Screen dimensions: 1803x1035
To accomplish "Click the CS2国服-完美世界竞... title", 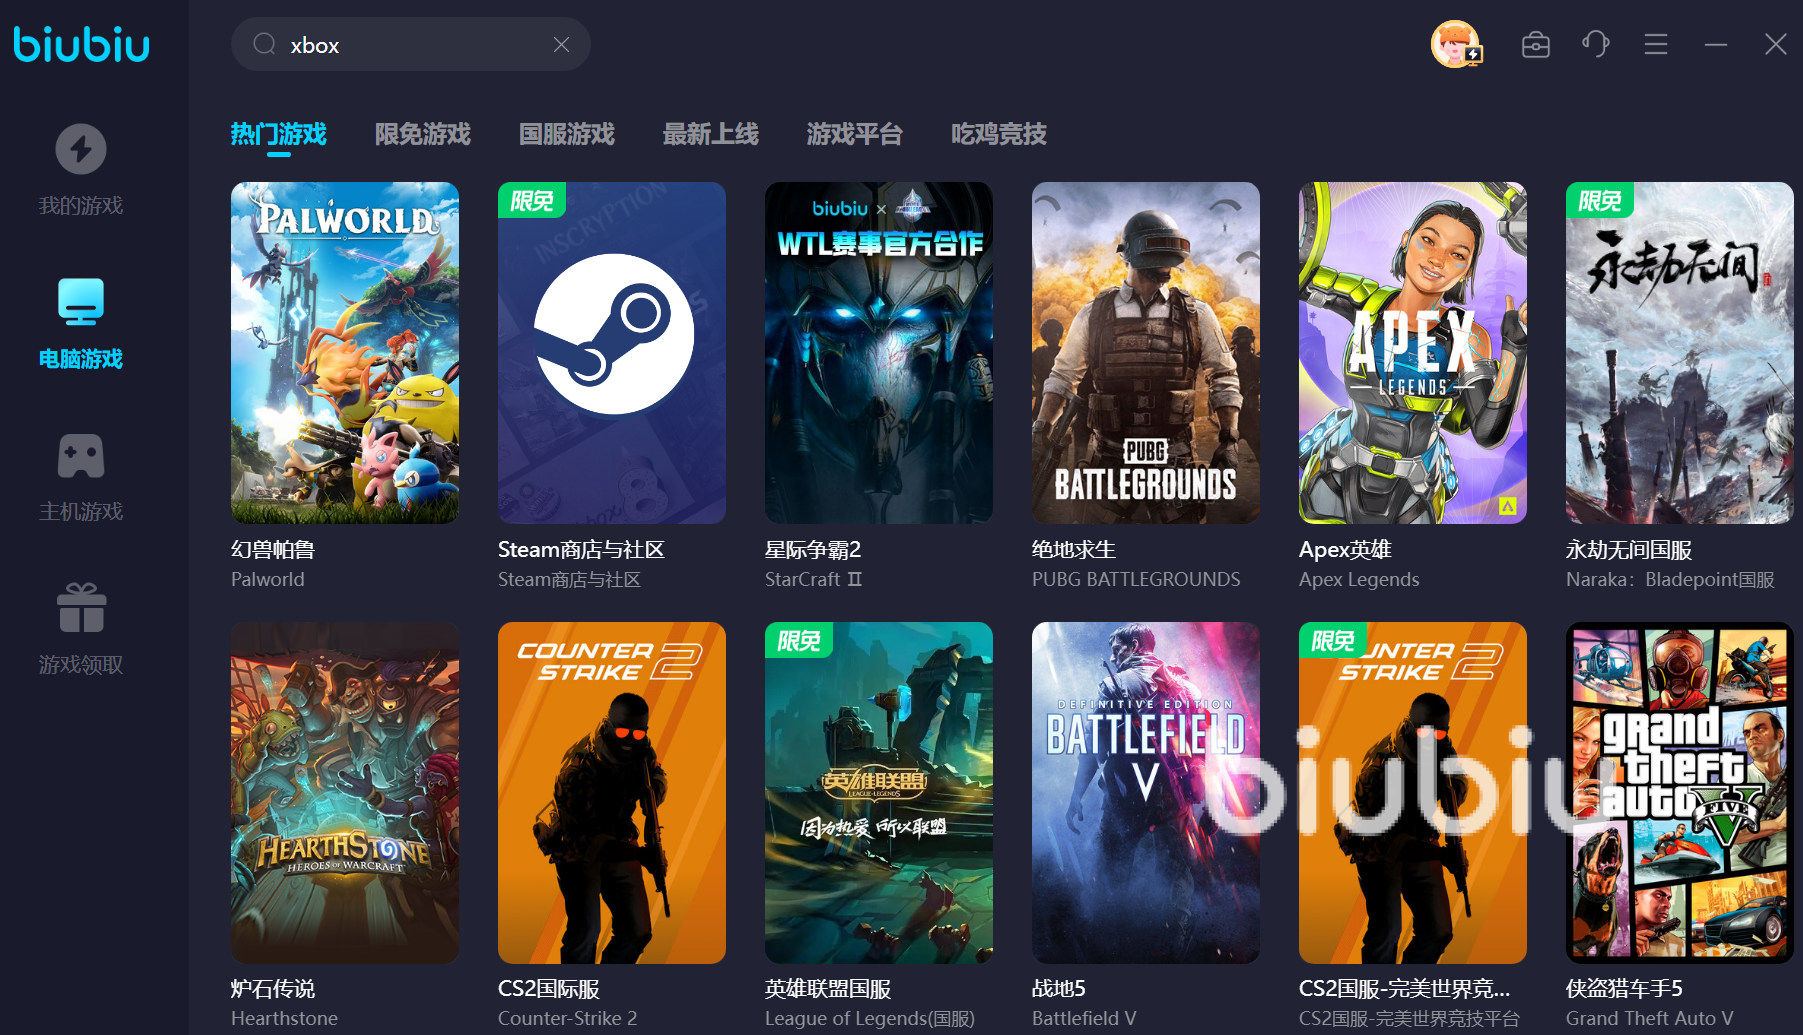I will tap(1404, 988).
